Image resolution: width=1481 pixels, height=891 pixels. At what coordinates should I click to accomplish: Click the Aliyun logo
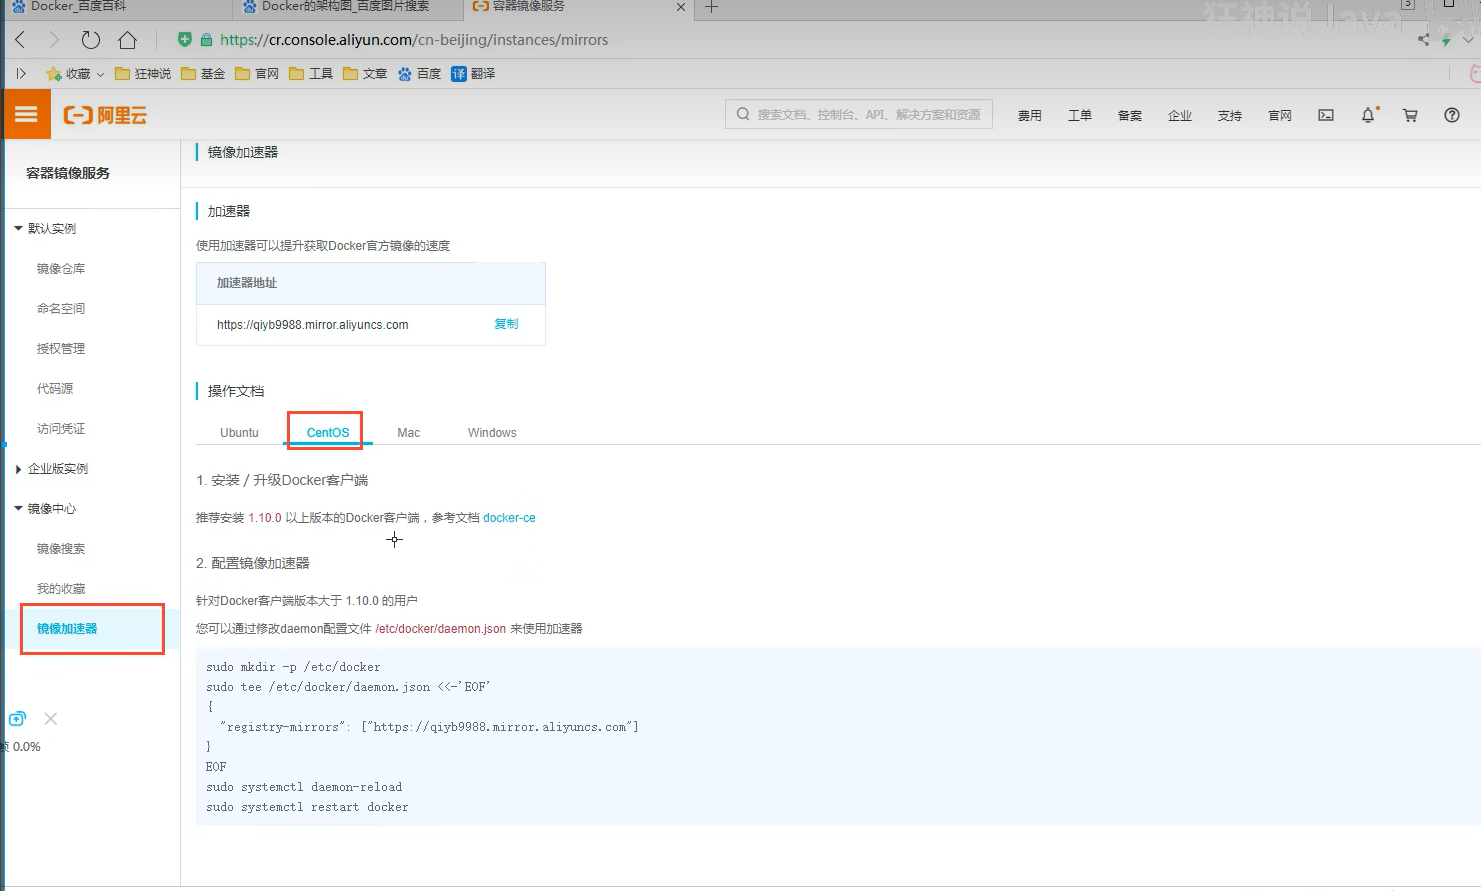(x=106, y=115)
